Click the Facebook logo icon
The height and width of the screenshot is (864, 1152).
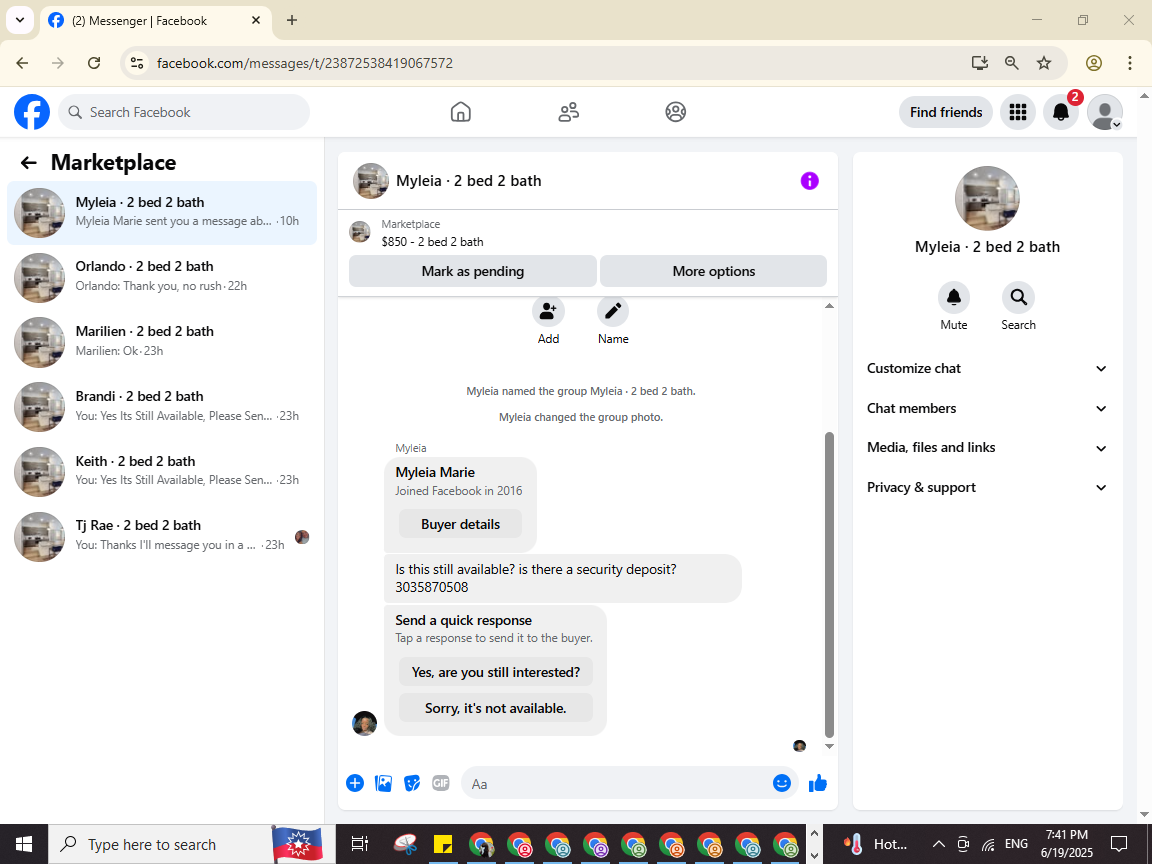[32, 112]
